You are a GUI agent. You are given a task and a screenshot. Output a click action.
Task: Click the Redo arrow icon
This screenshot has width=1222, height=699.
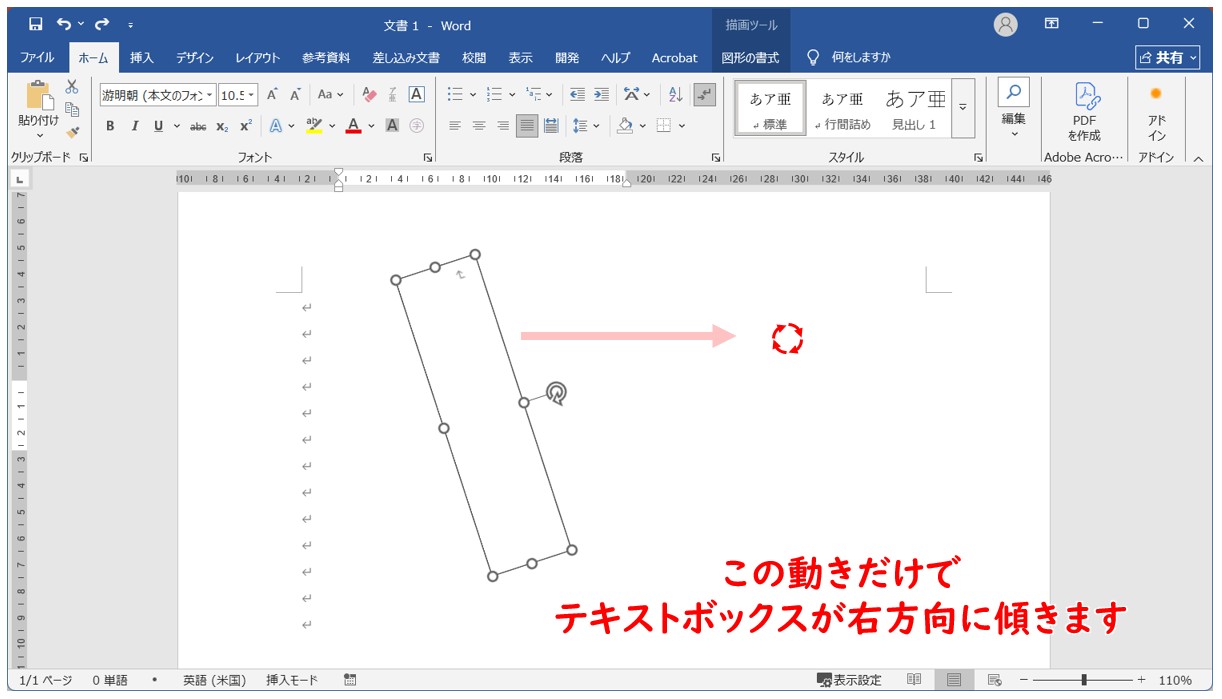[x=102, y=24]
